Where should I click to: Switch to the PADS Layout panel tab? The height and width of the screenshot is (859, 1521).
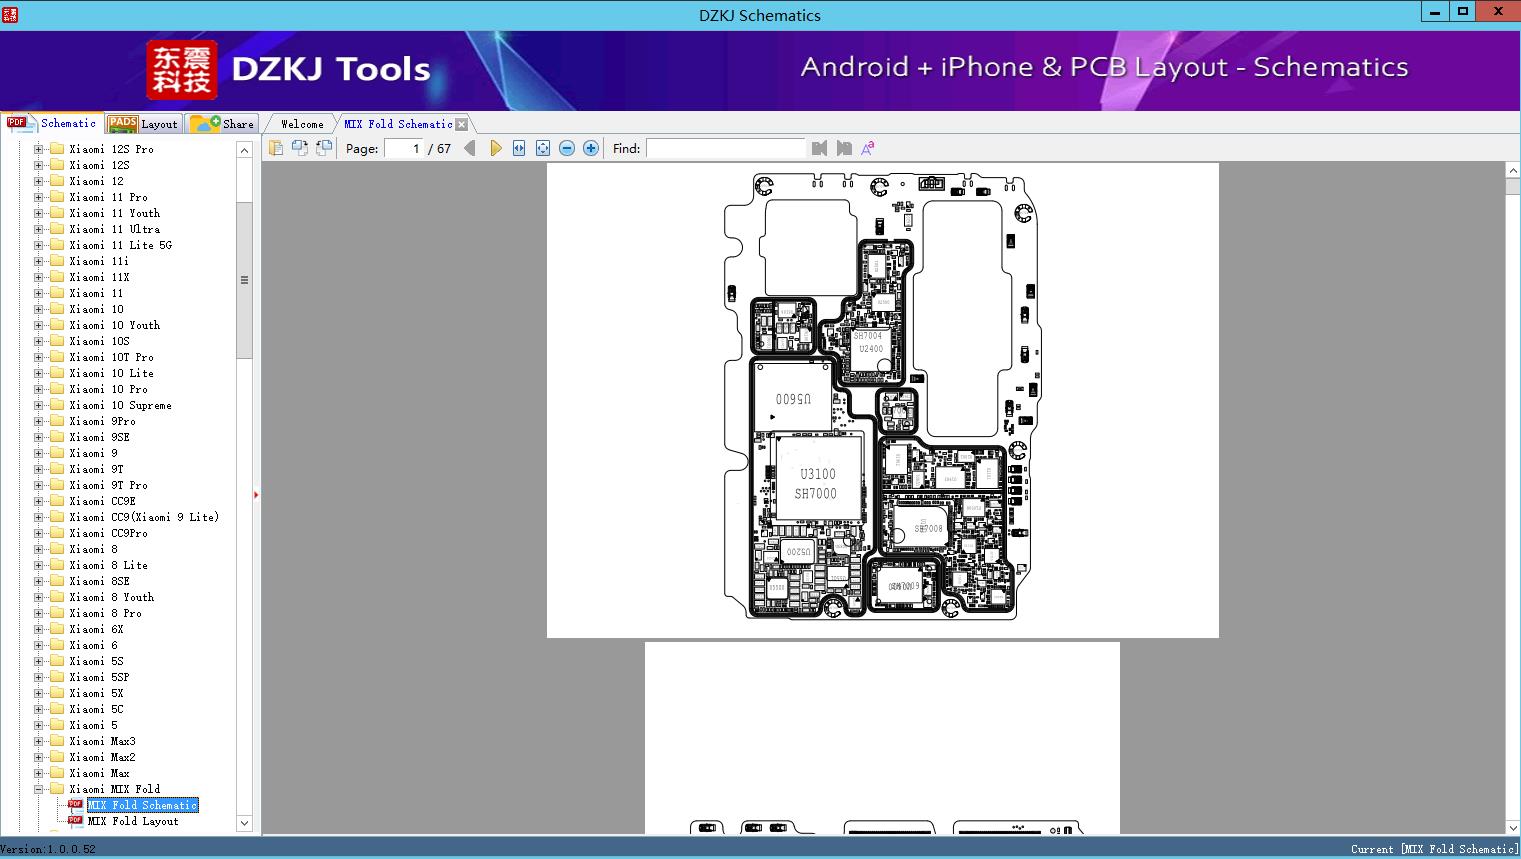(x=143, y=124)
